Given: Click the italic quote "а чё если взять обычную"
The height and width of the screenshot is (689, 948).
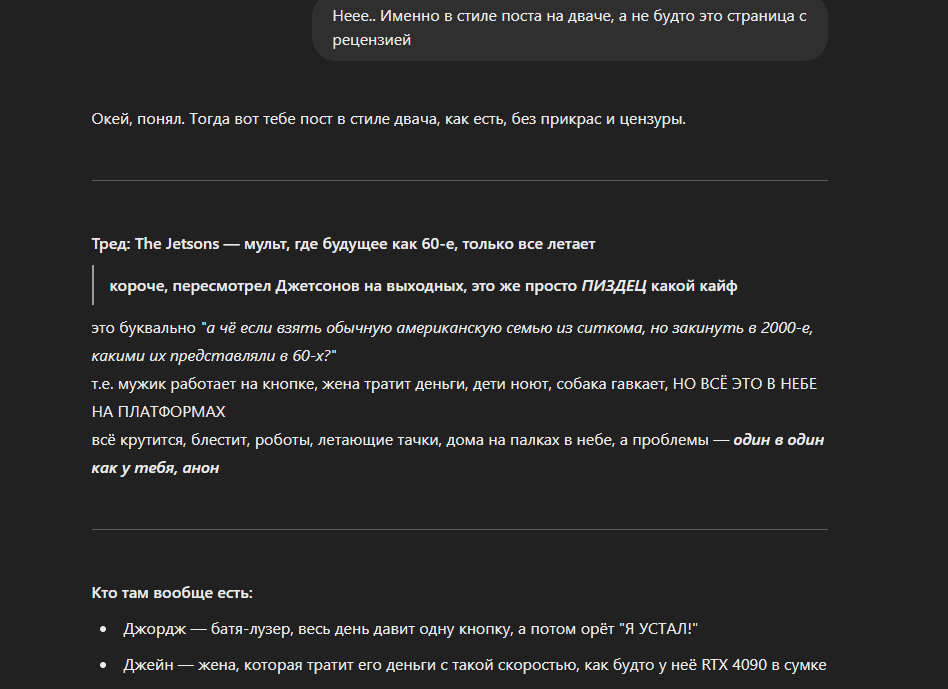Looking at the screenshot, I should tap(509, 328).
